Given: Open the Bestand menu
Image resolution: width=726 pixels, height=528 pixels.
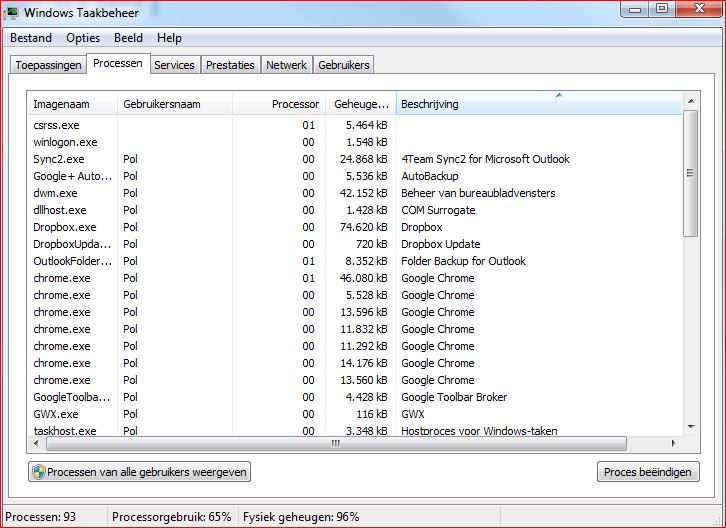Looking at the screenshot, I should 32,38.
